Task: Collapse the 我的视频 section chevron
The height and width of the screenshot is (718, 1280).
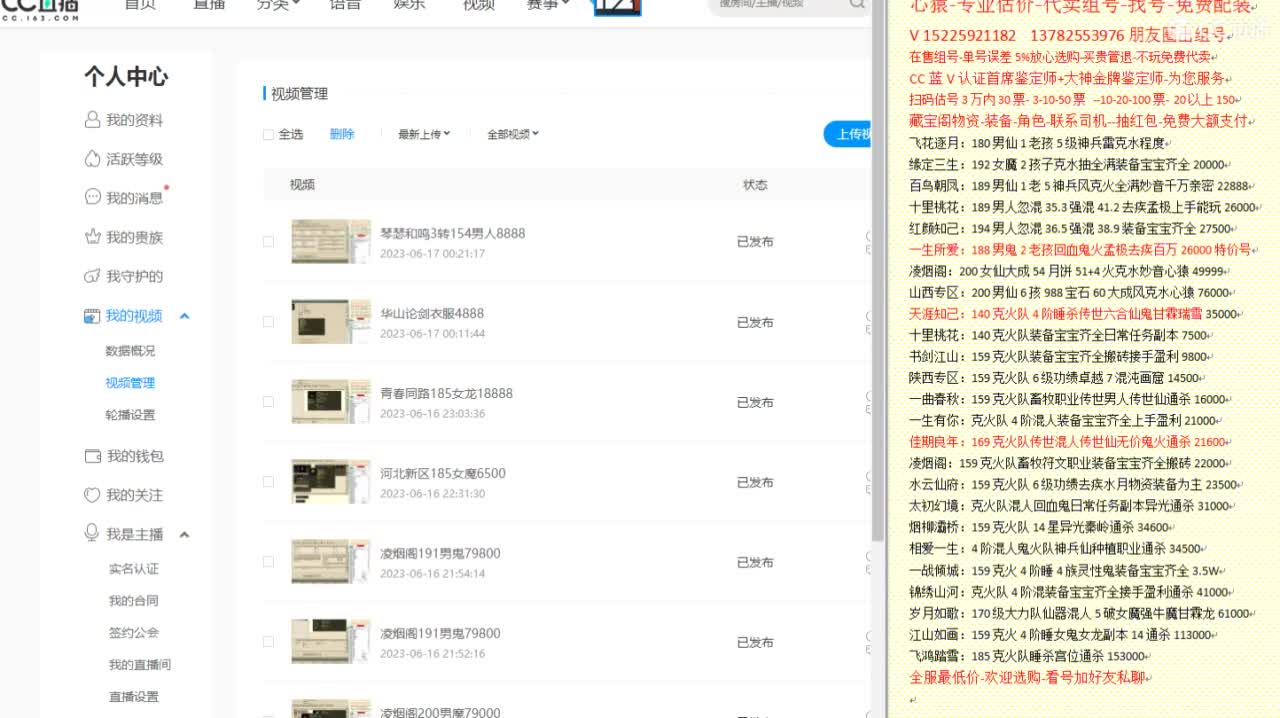Action: click(184, 315)
